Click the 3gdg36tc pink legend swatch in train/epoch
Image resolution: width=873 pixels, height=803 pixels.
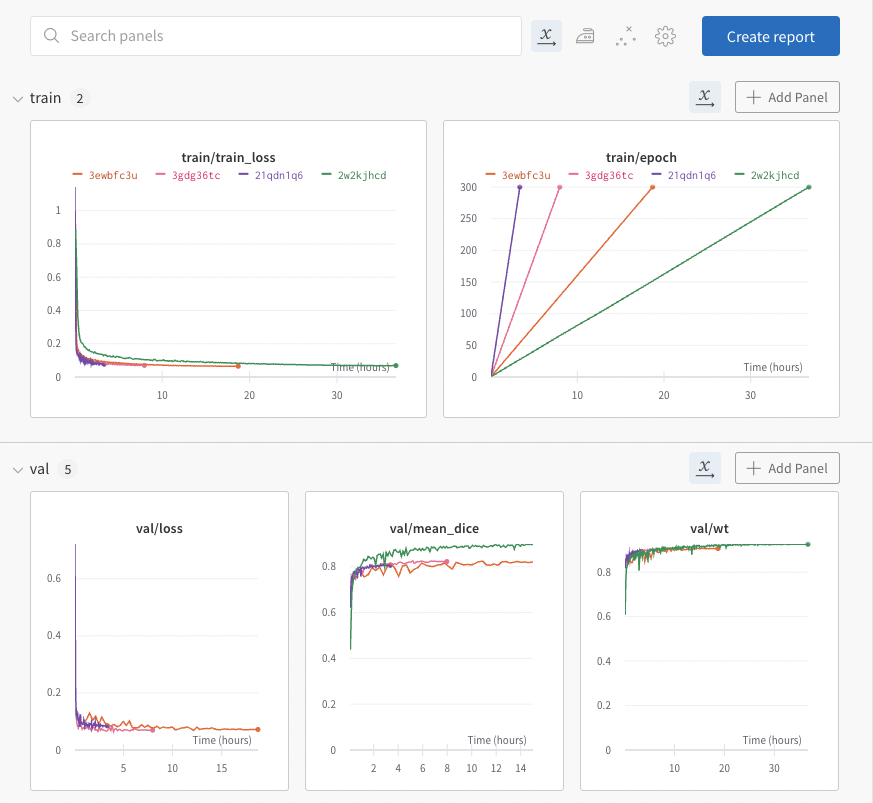pos(573,174)
